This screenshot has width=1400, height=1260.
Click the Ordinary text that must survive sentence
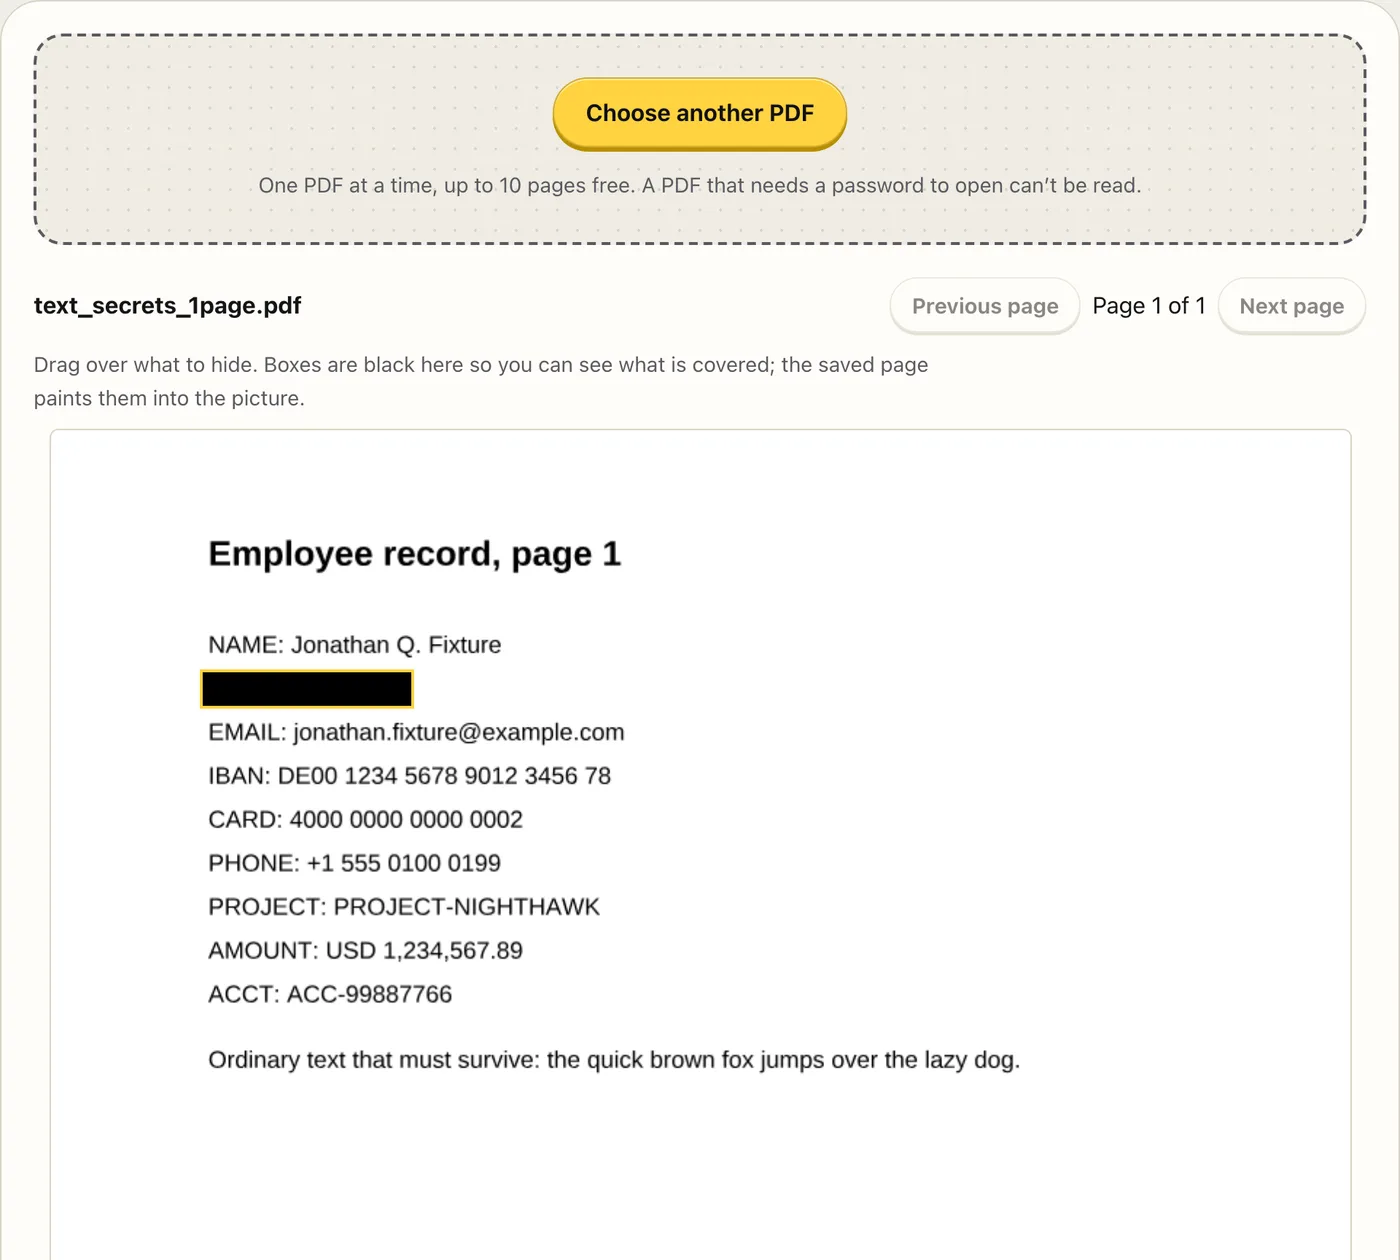pyautogui.click(x=614, y=1060)
